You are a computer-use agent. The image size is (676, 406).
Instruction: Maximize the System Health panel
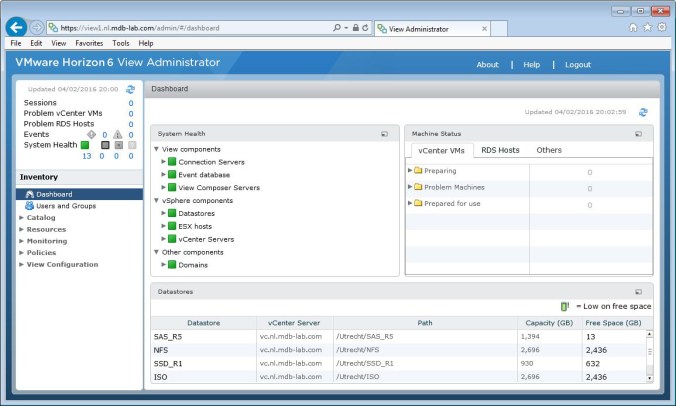pos(384,133)
